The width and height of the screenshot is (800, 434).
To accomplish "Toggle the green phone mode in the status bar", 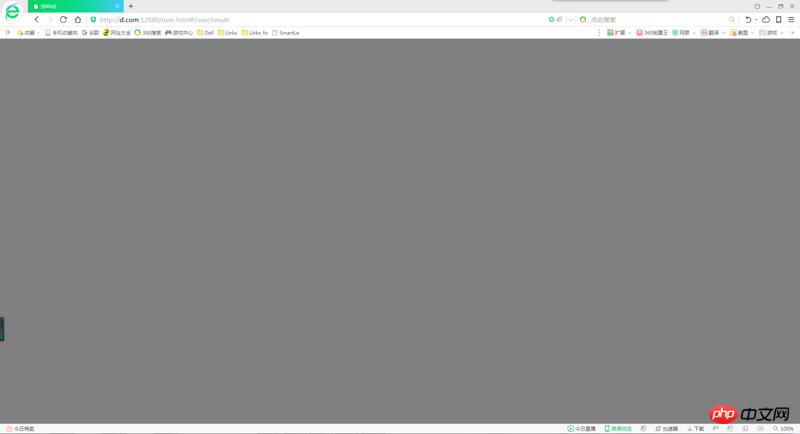I will (x=618, y=429).
